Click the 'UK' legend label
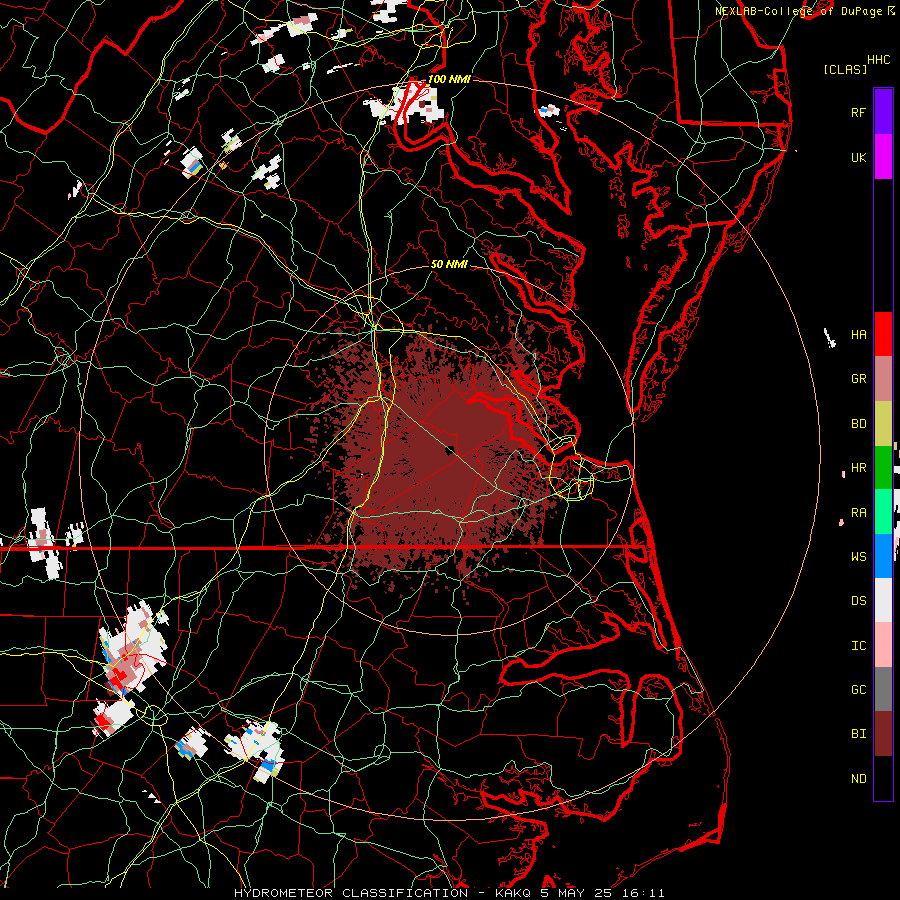 (858, 157)
